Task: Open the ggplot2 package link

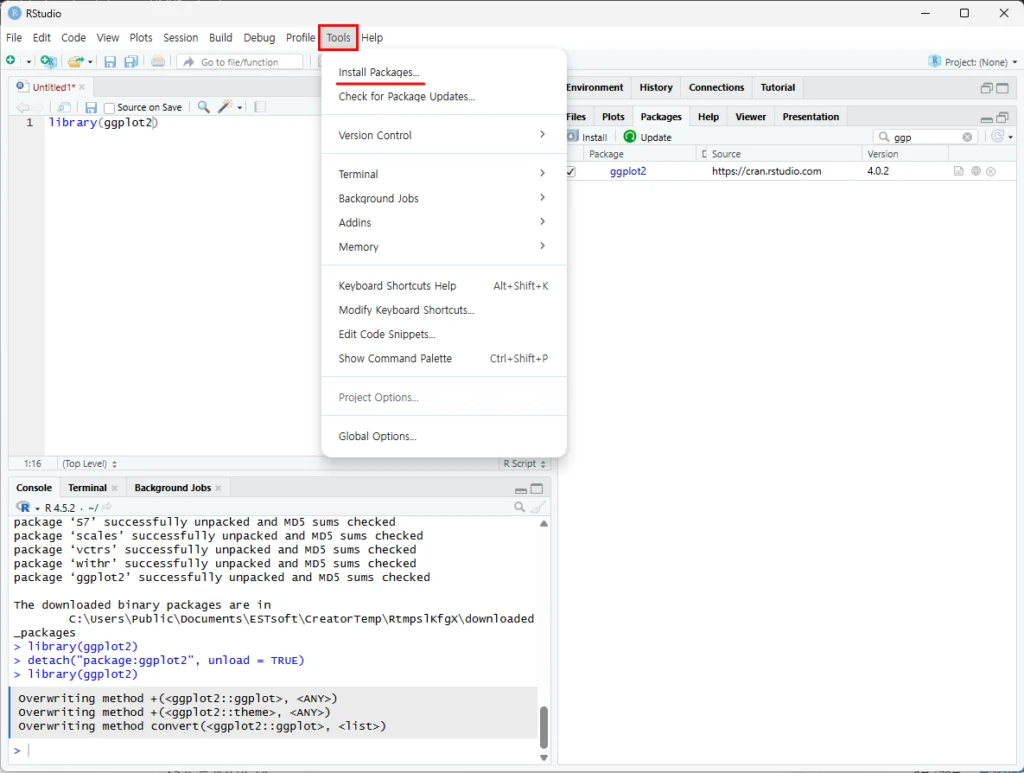Action: [x=628, y=172]
